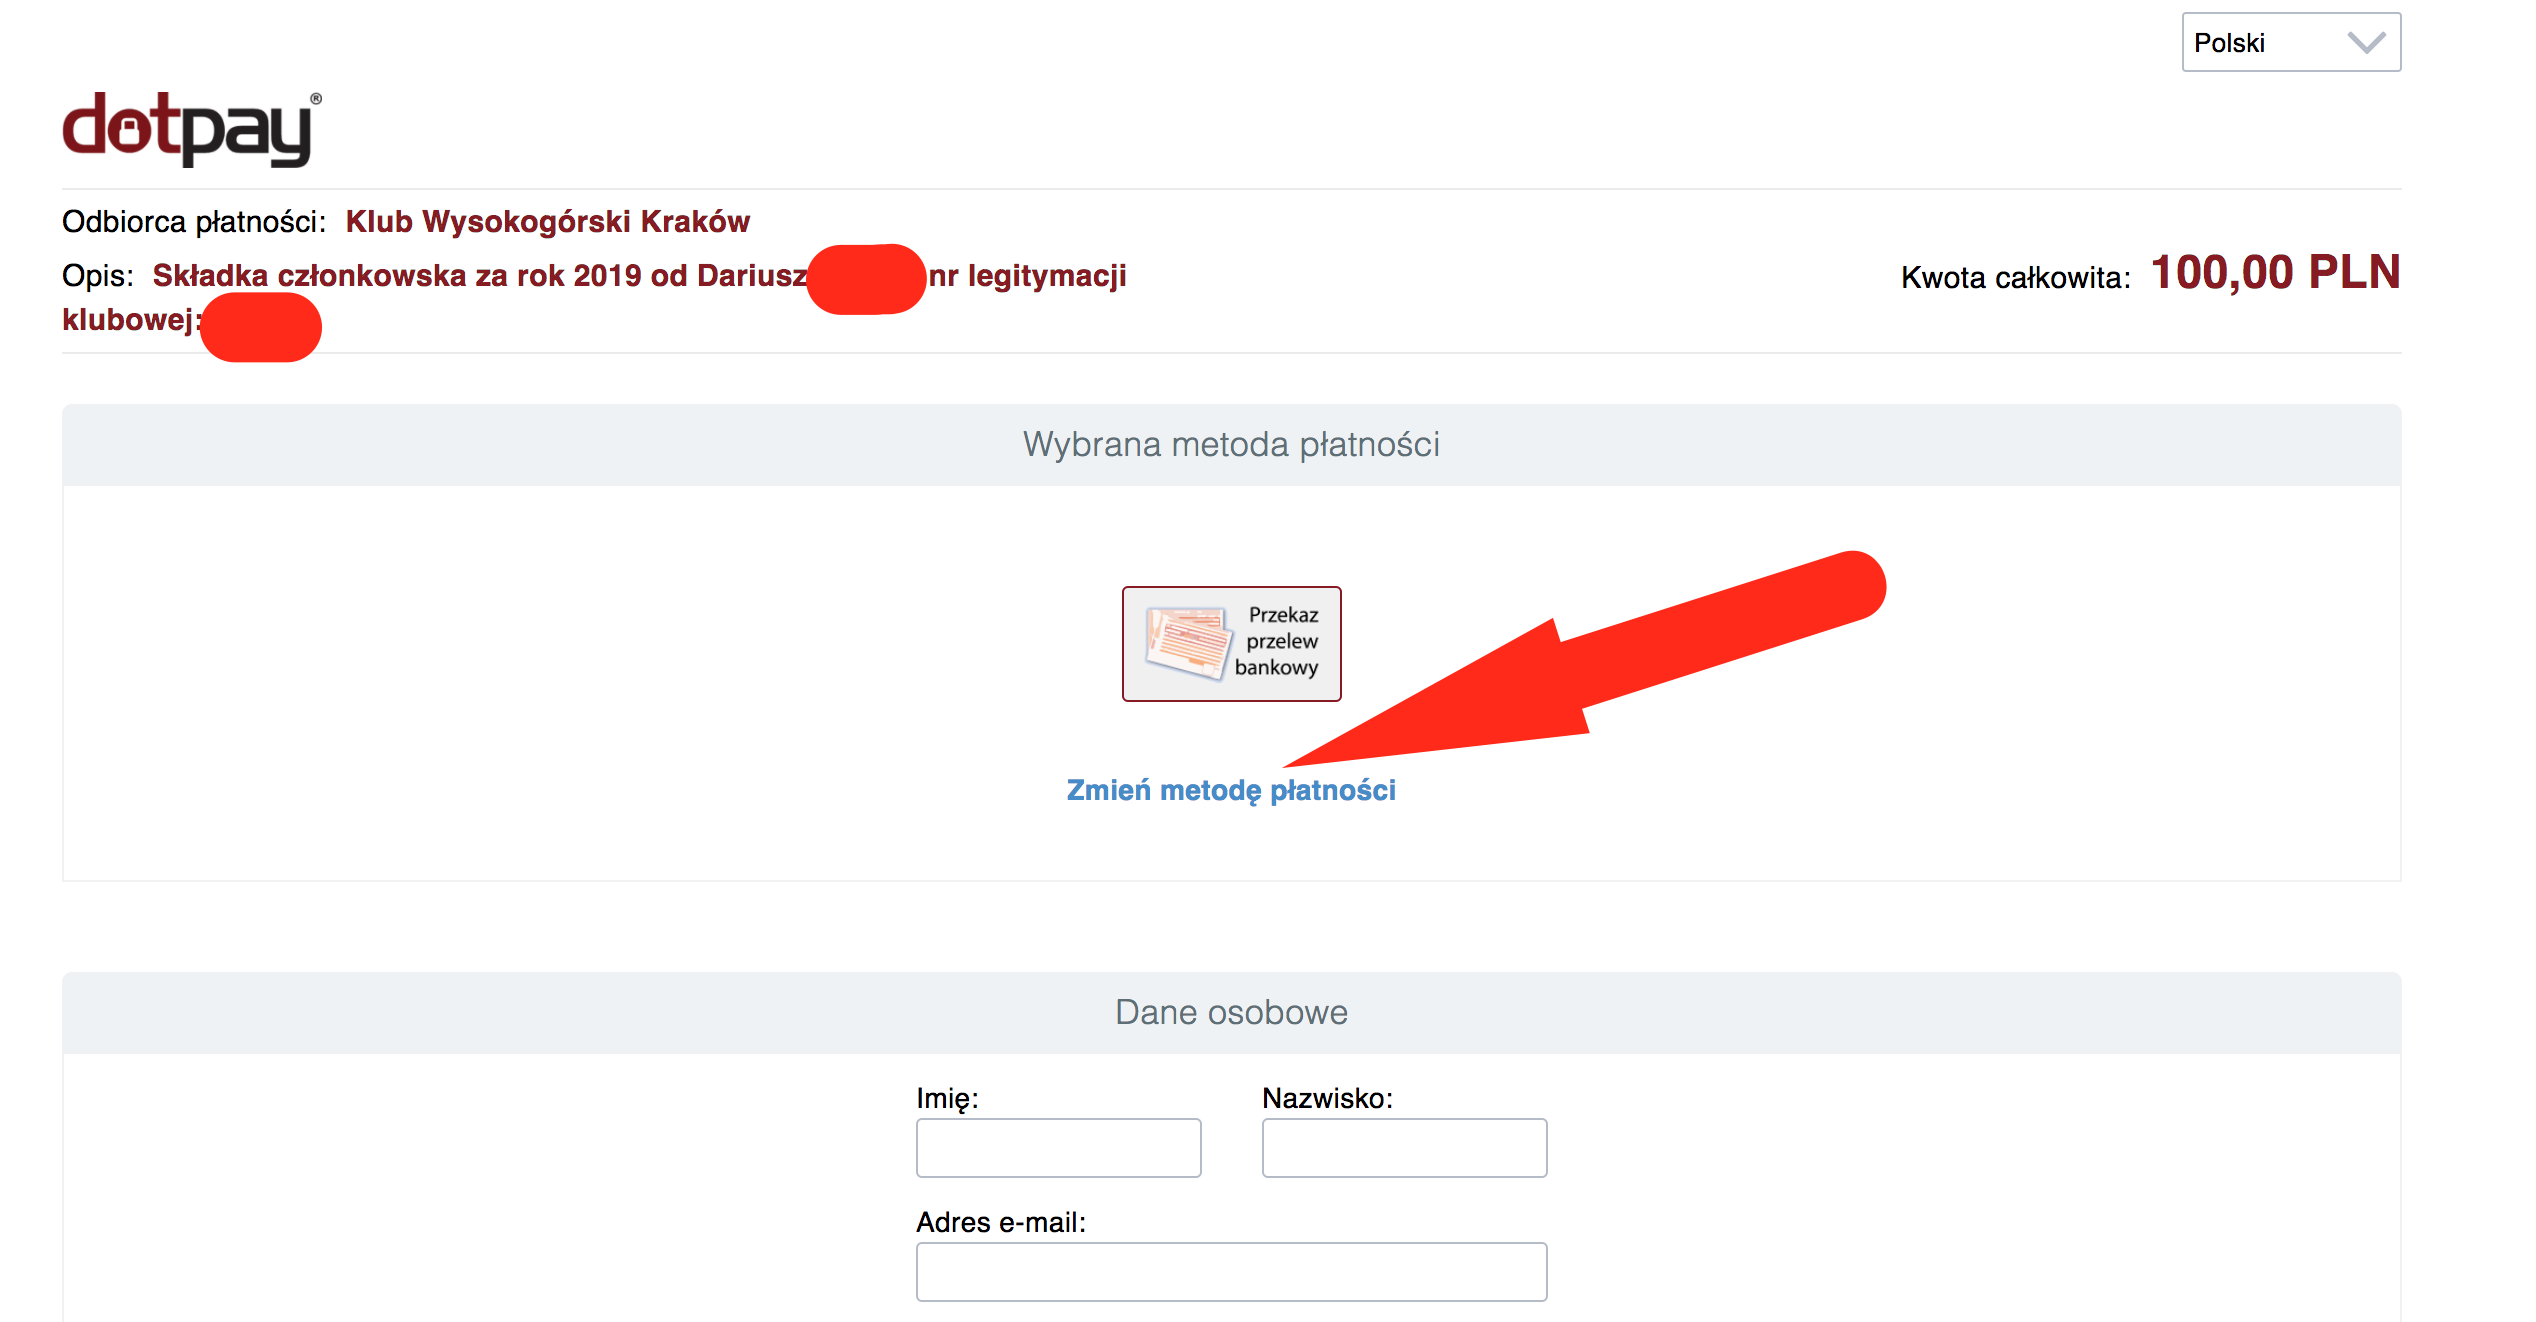This screenshot has width=2536, height=1322.
Task: Click the dotpay logo
Action: click(190, 129)
